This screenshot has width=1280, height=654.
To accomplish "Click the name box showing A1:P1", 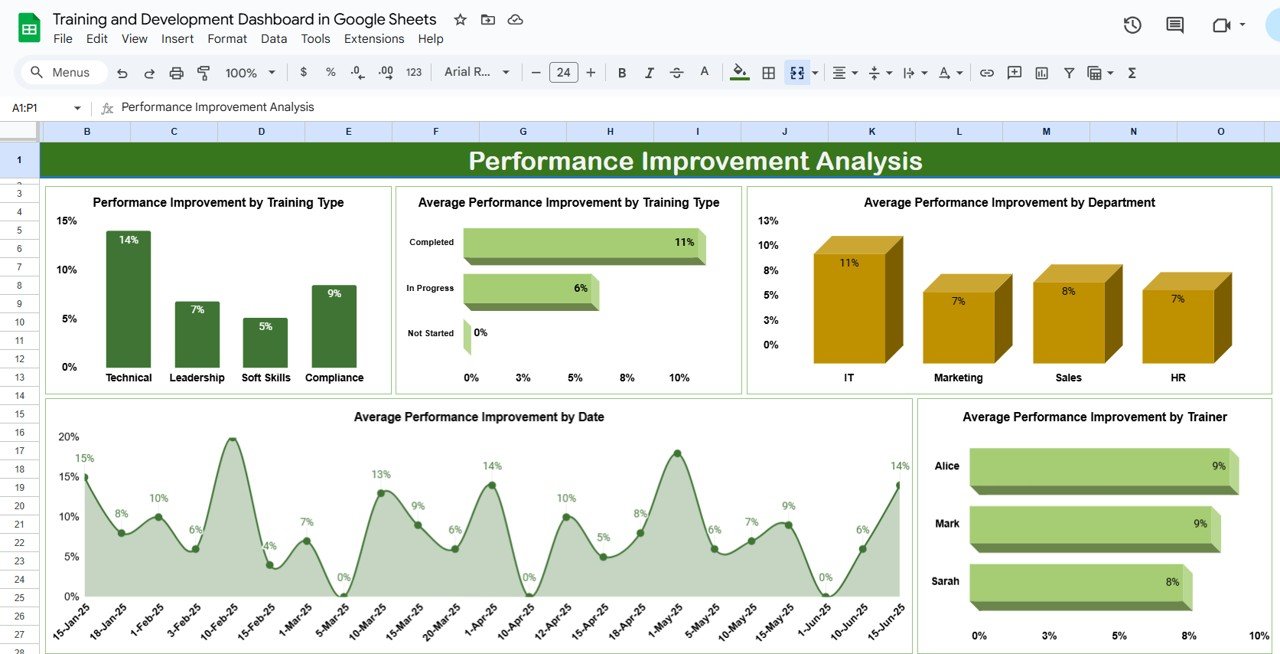I will pos(38,107).
